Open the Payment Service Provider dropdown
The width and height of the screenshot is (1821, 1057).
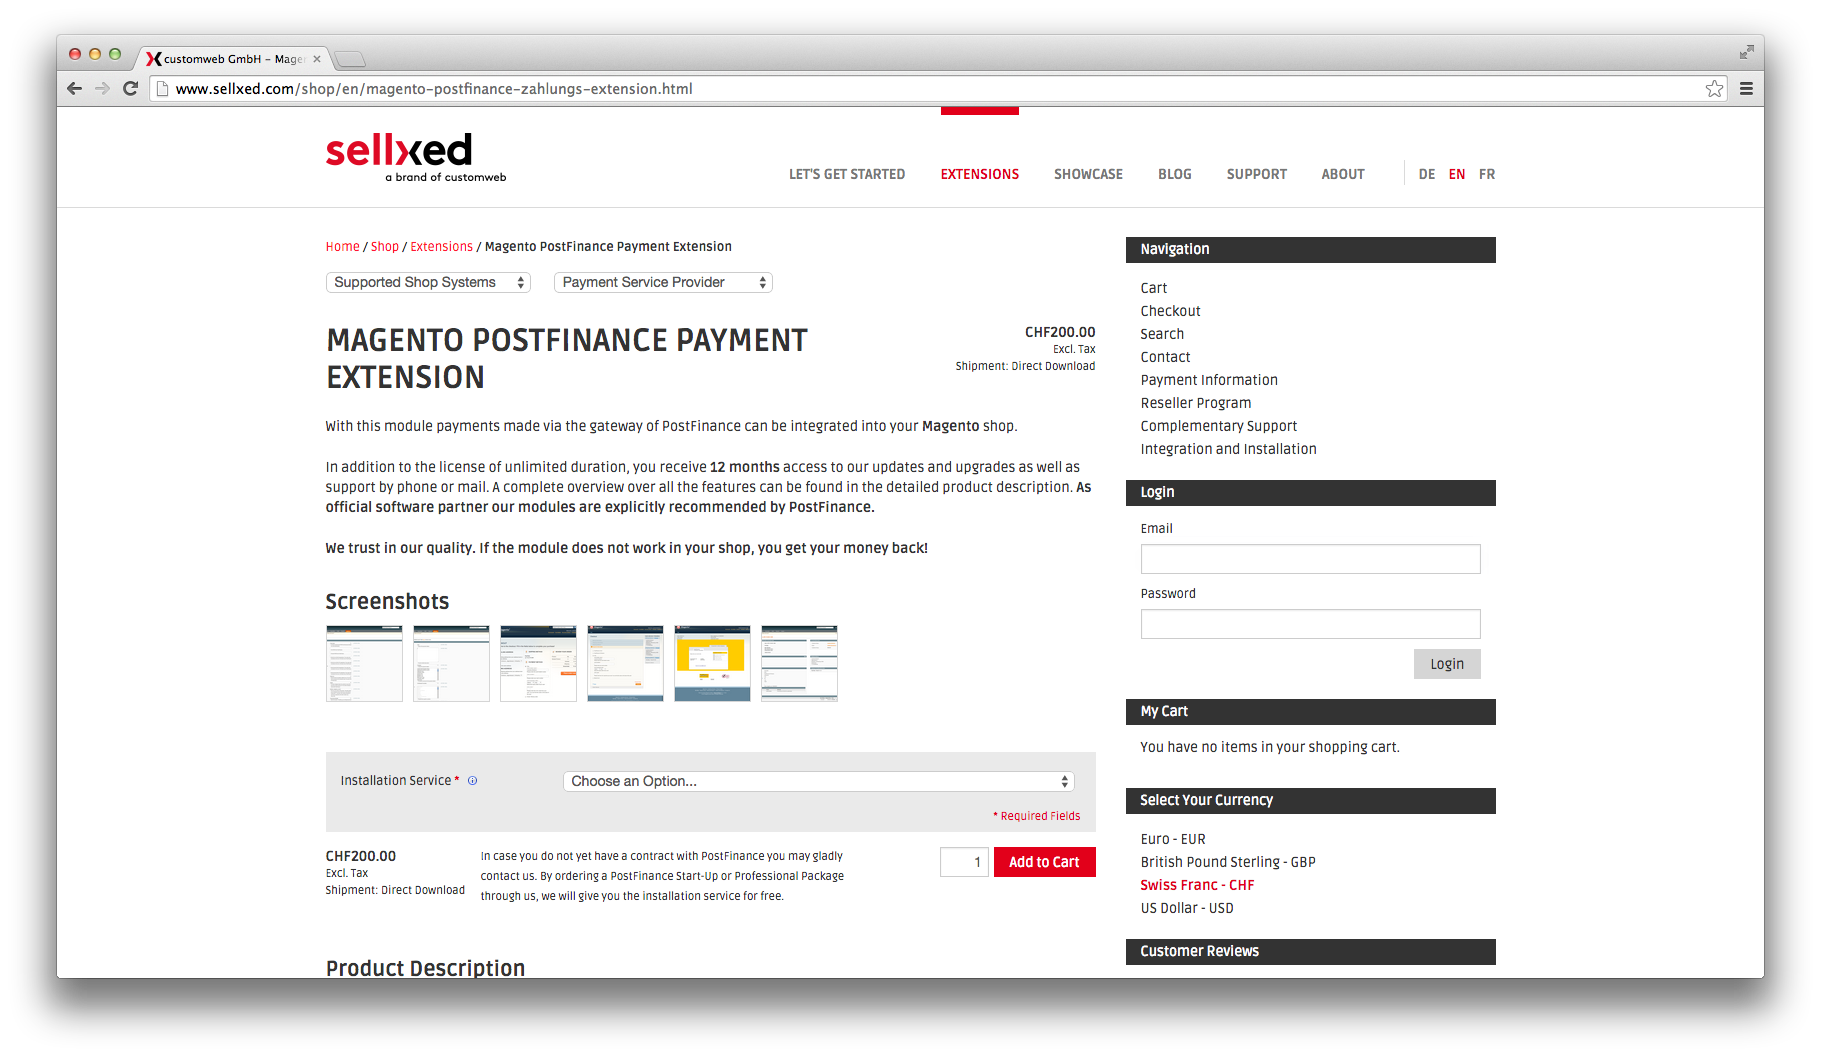tap(663, 283)
